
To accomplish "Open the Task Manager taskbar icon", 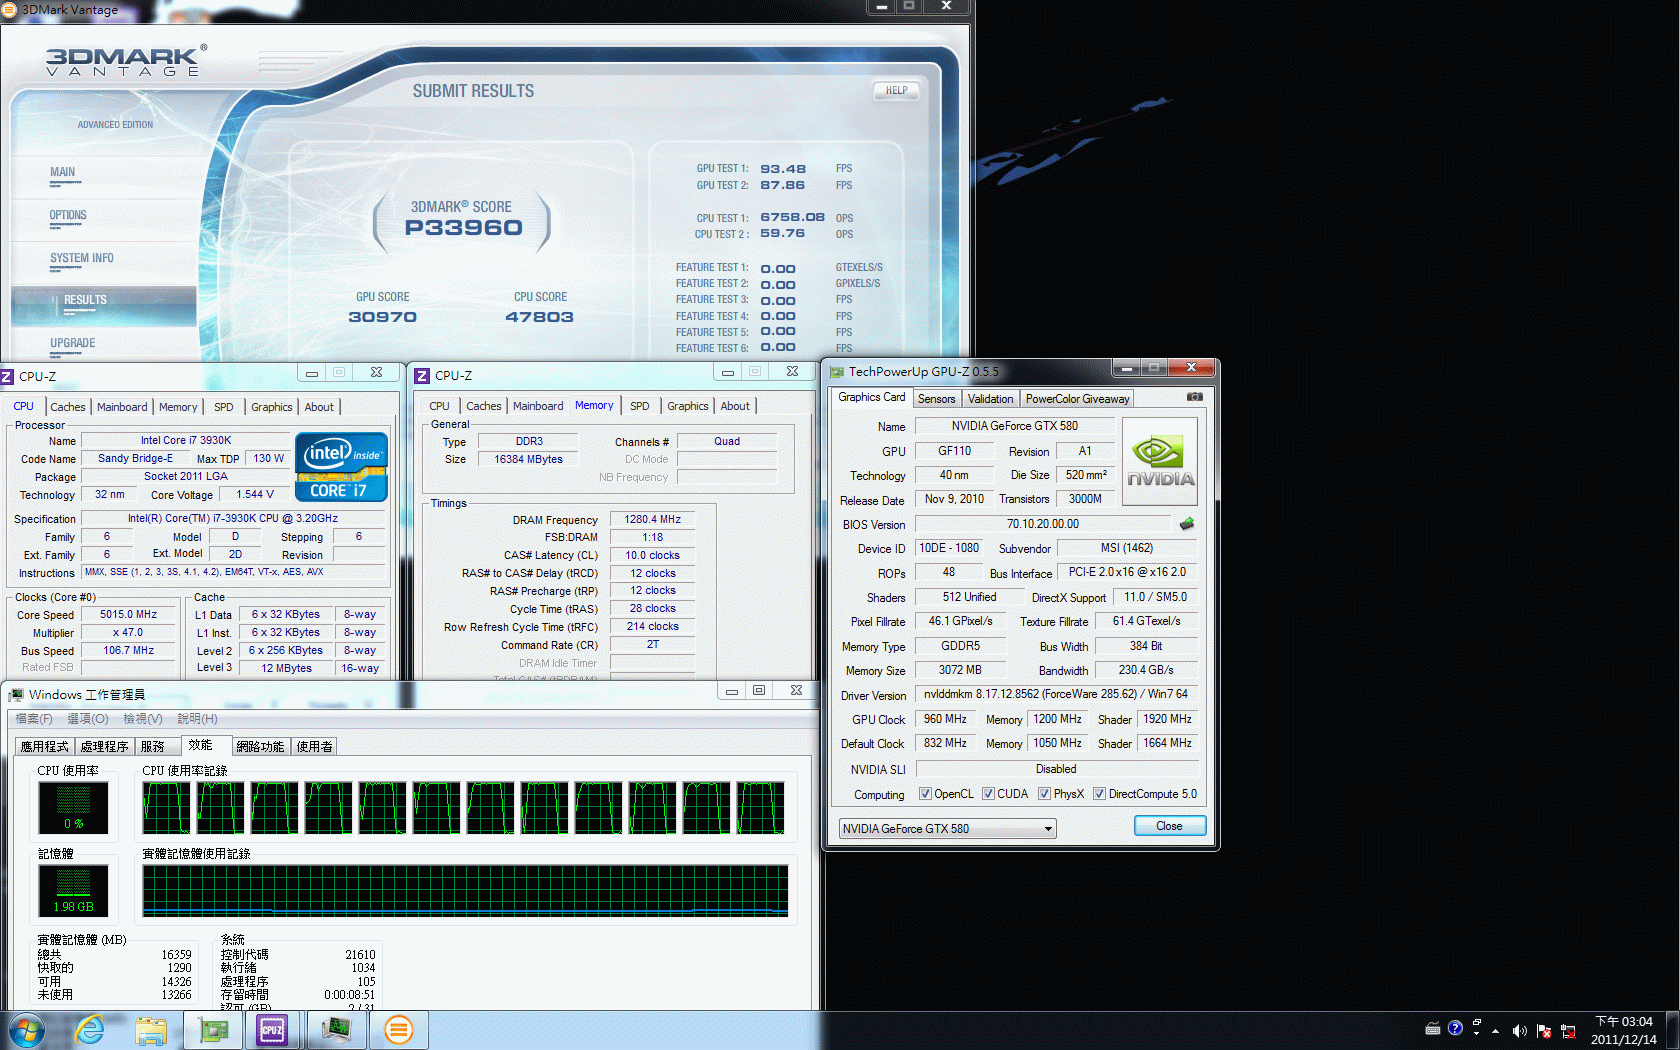I will pyautogui.click(x=336, y=1030).
